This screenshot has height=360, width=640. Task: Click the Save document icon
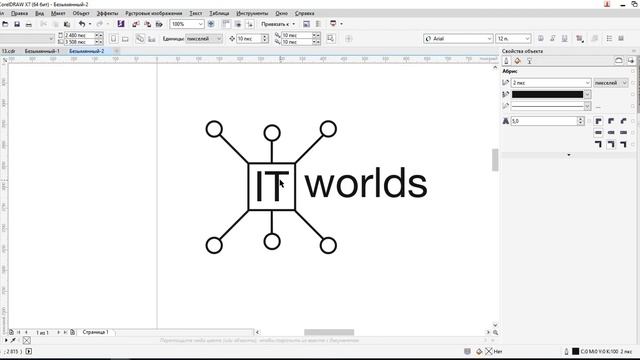[17, 24]
